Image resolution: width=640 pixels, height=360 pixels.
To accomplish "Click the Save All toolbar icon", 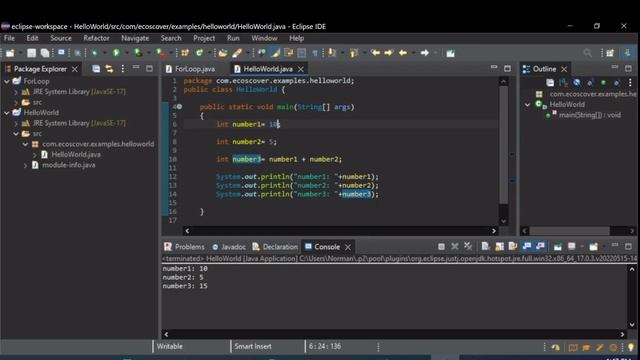I will pos(45,53).
